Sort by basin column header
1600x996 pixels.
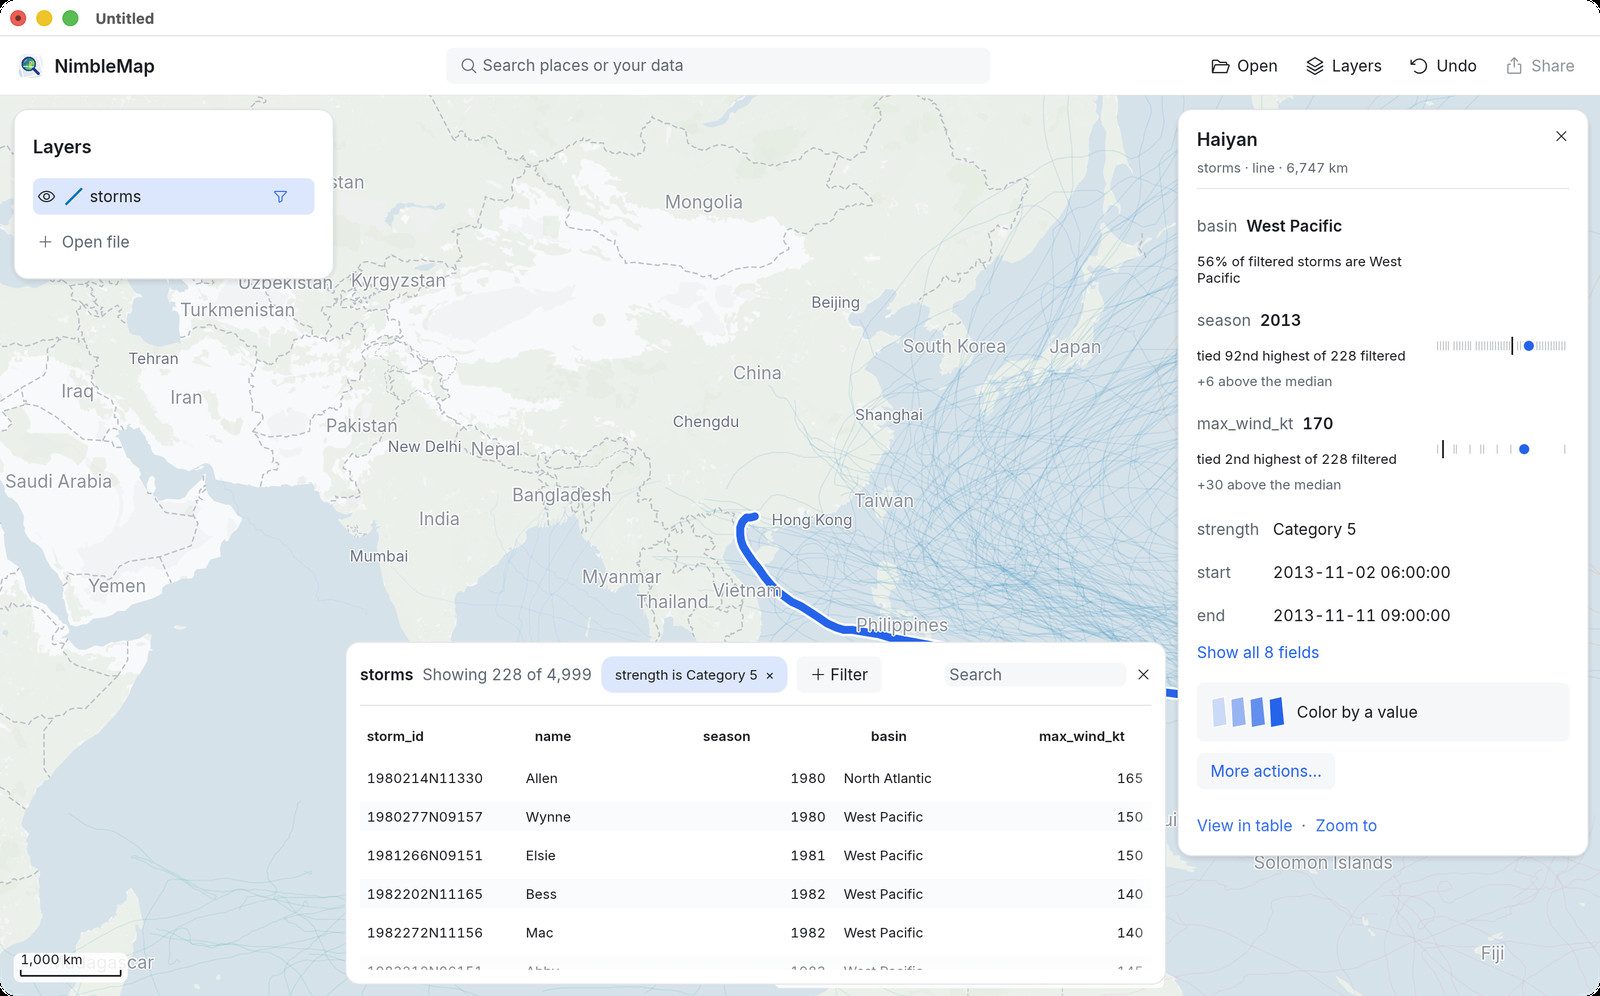pos(889,736)
